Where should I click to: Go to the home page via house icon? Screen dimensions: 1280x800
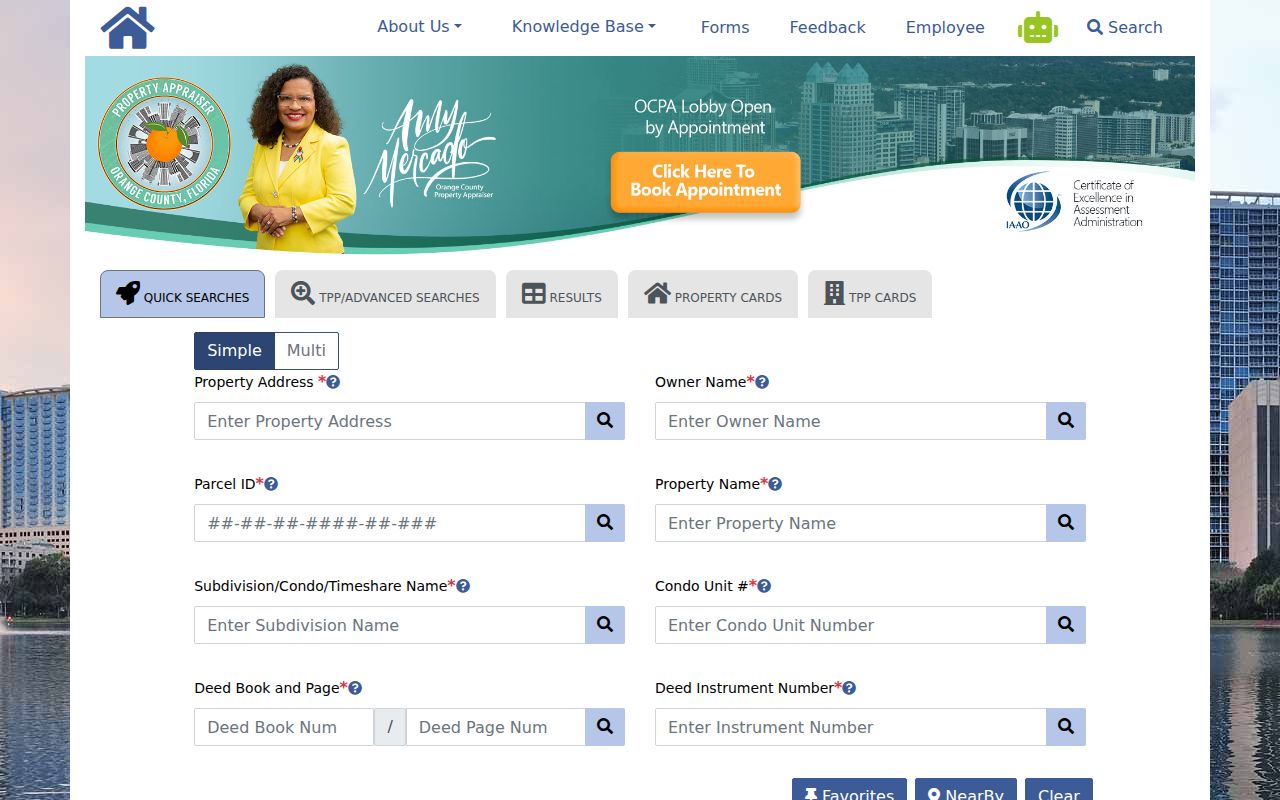click(128, 28)
